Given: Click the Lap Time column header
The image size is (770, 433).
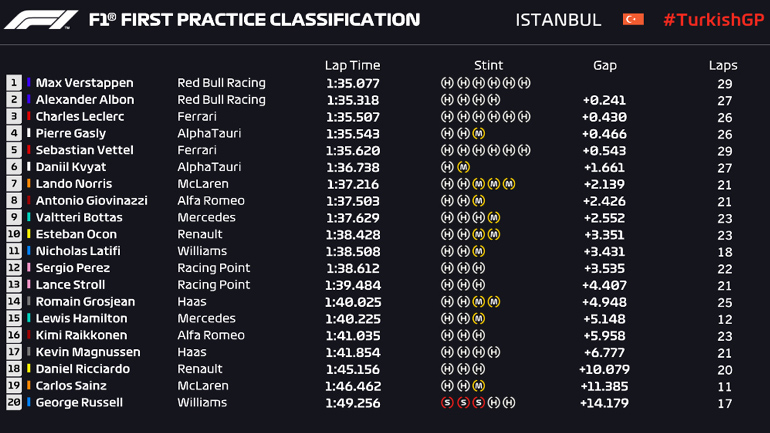Looking at the screenshot, I should point(352,66).
